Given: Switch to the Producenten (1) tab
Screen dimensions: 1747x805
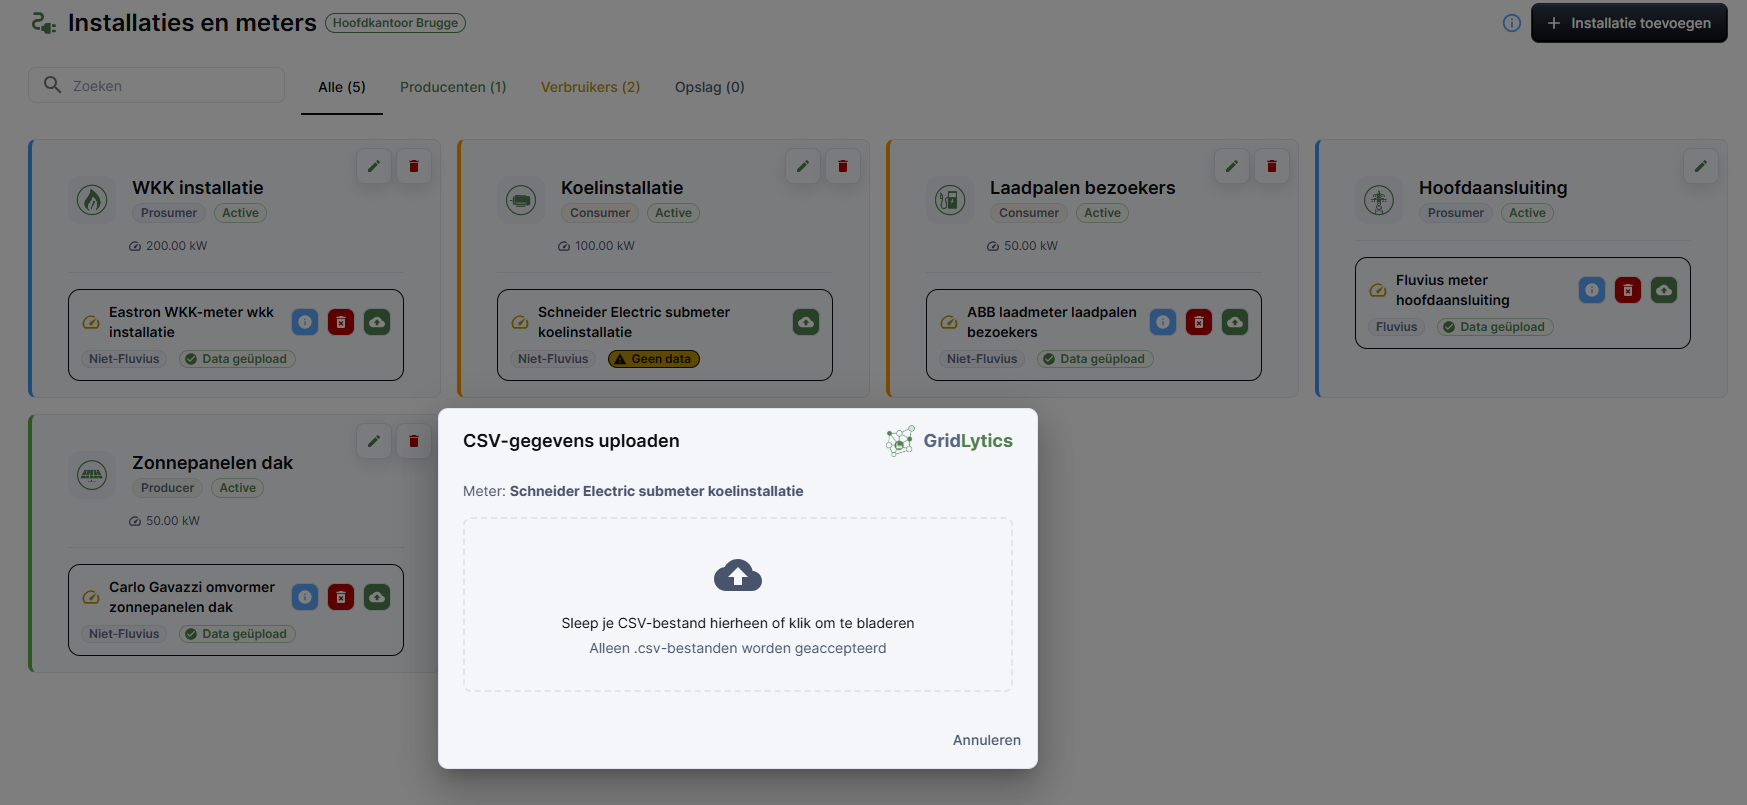Looking at the screenshot, I should click(453, 87).
